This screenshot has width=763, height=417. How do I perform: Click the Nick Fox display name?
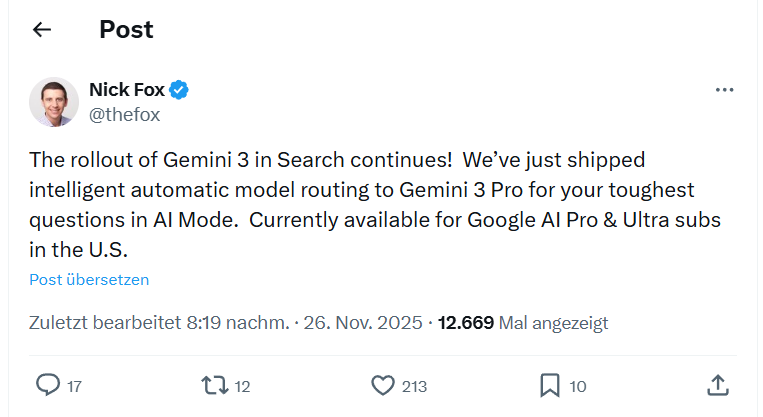point(126,91)
